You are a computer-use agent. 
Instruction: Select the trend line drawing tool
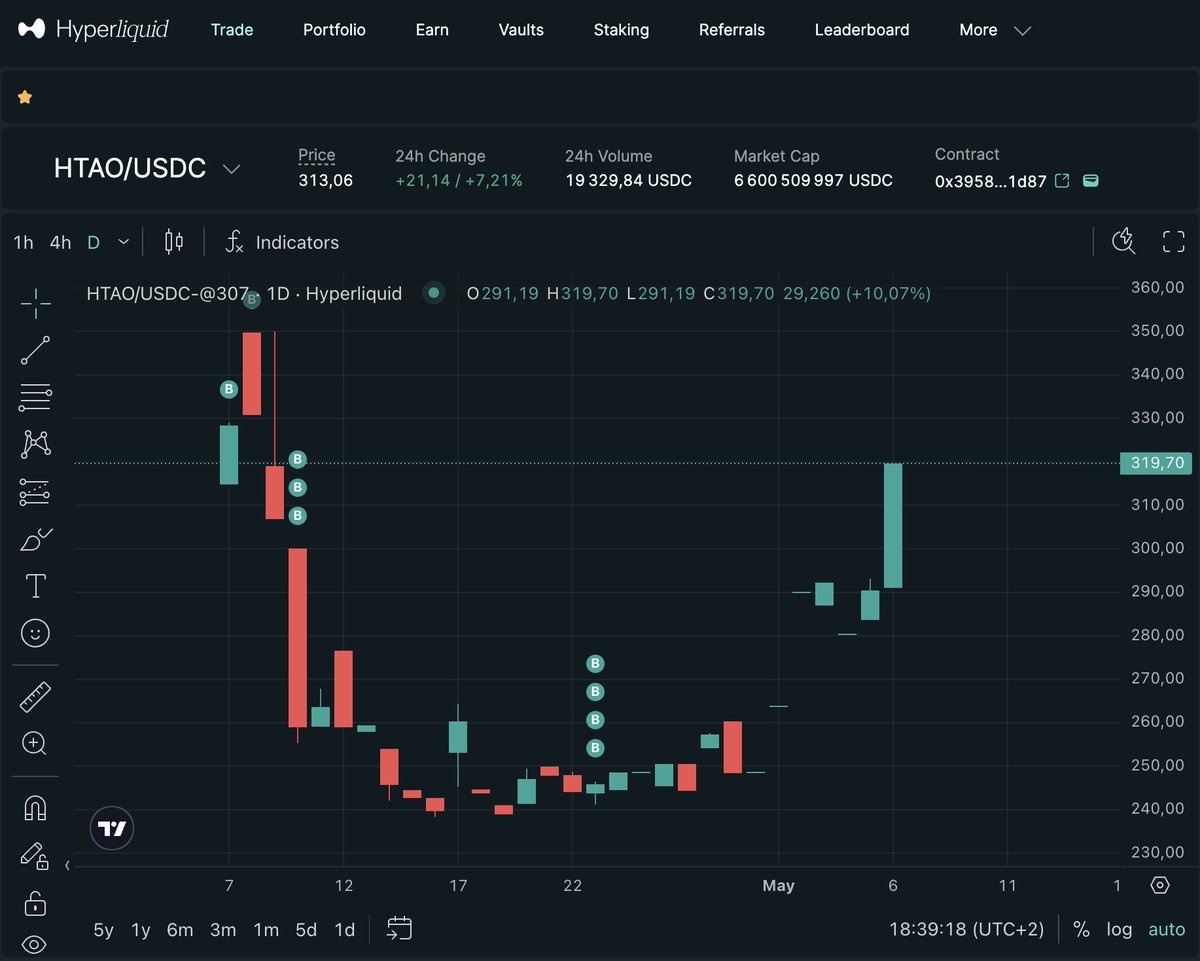(x=36, y=350)
